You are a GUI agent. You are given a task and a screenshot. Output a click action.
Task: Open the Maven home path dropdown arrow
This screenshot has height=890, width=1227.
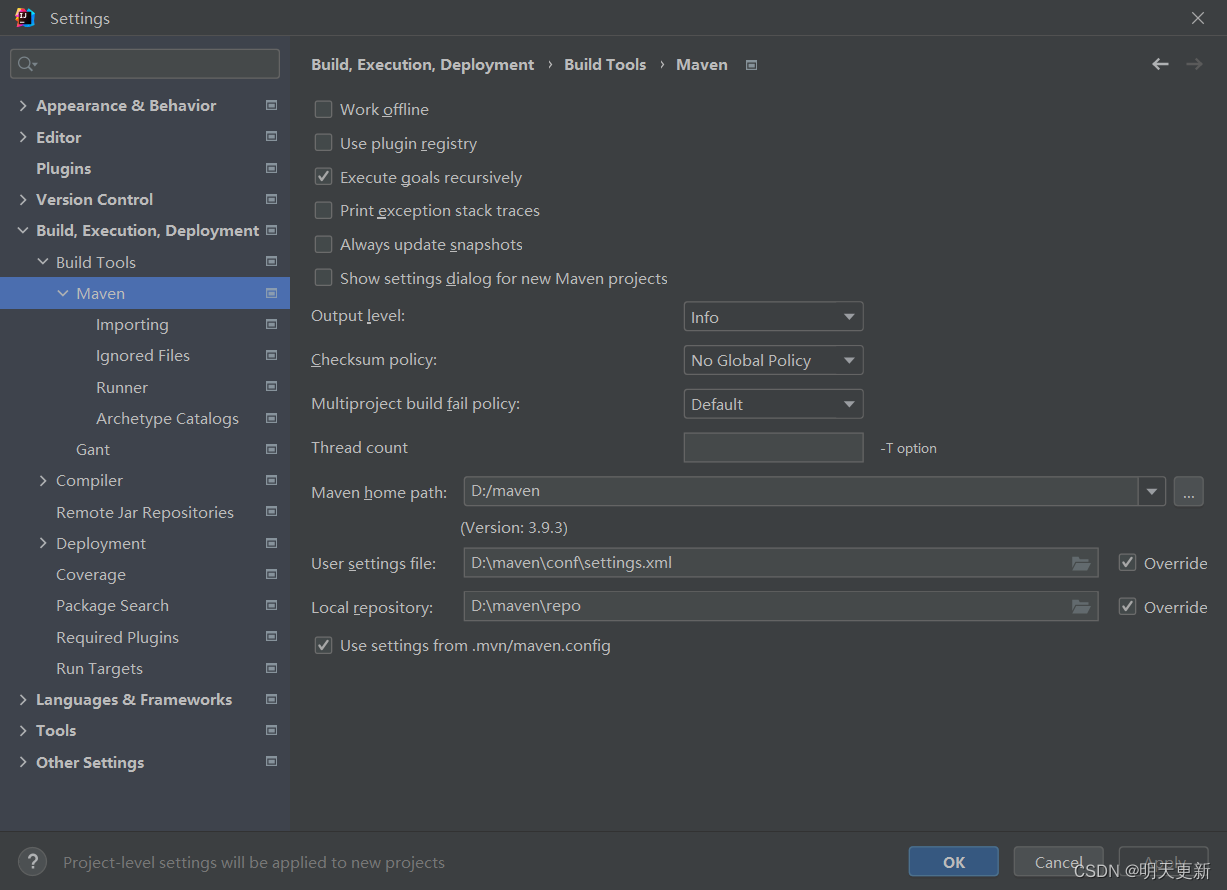click(1152, 491)
